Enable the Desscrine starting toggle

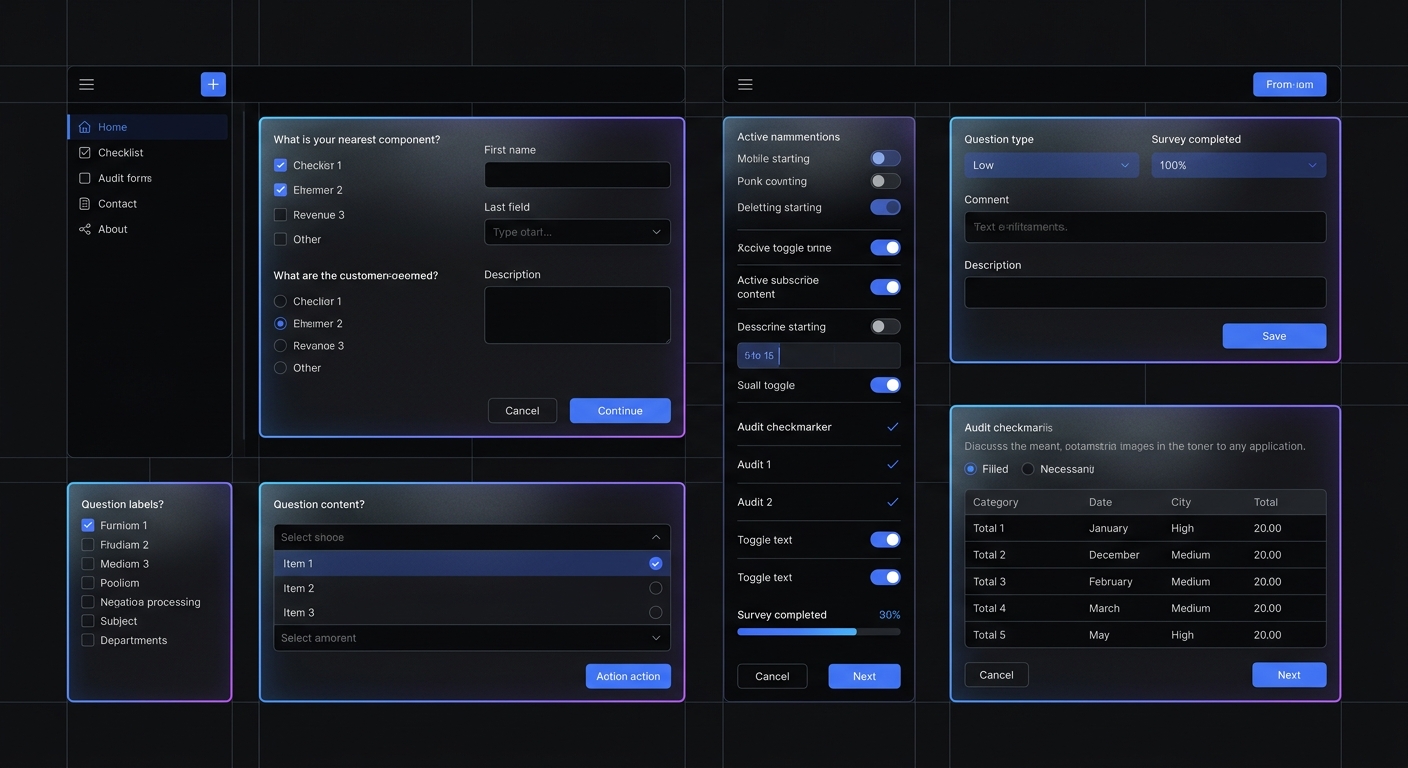point(885,326)
